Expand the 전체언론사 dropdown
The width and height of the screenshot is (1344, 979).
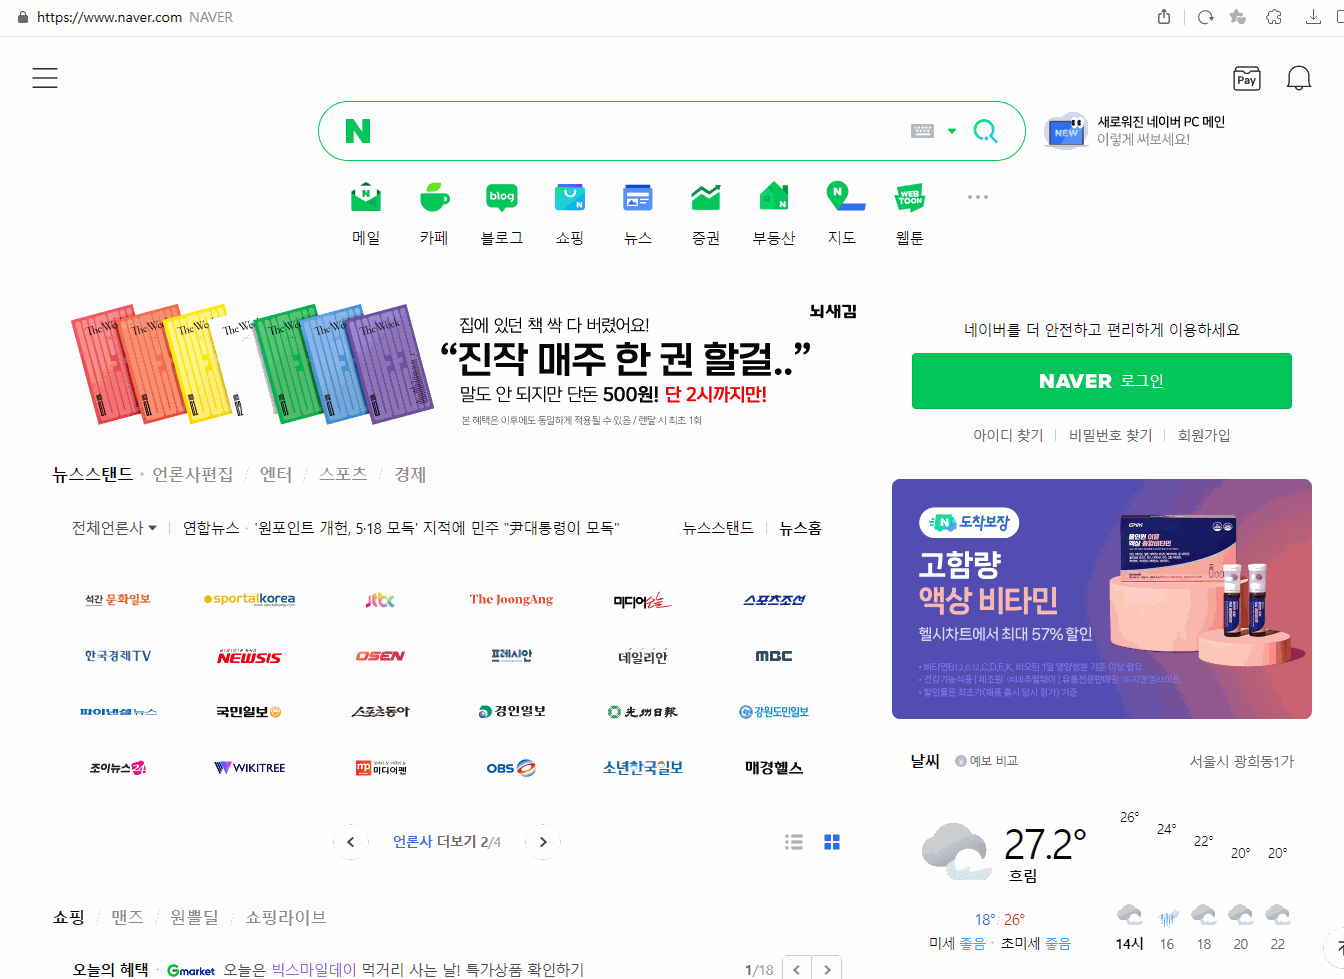pyautogui.click(x=114, y=528)
